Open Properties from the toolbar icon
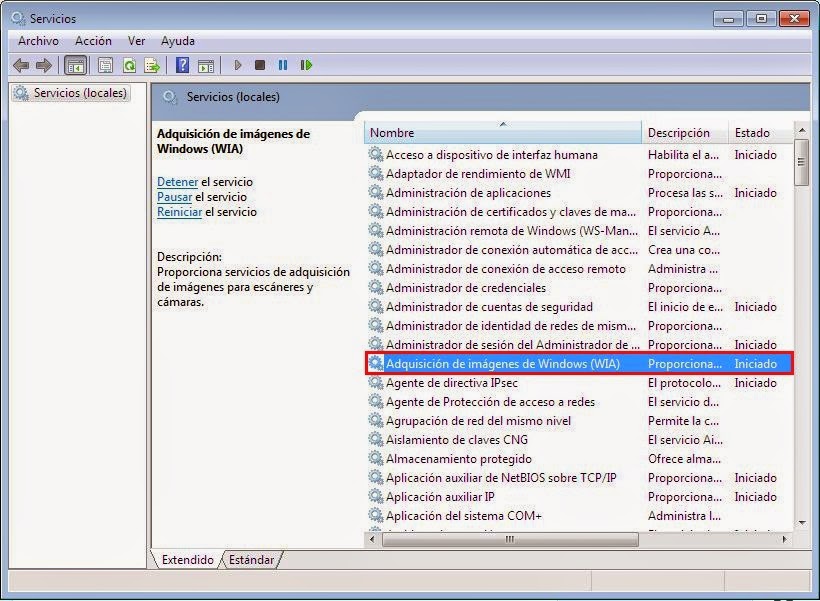This screenshot has width=820, height=601. pyautogui.click(x=106, y=65)
